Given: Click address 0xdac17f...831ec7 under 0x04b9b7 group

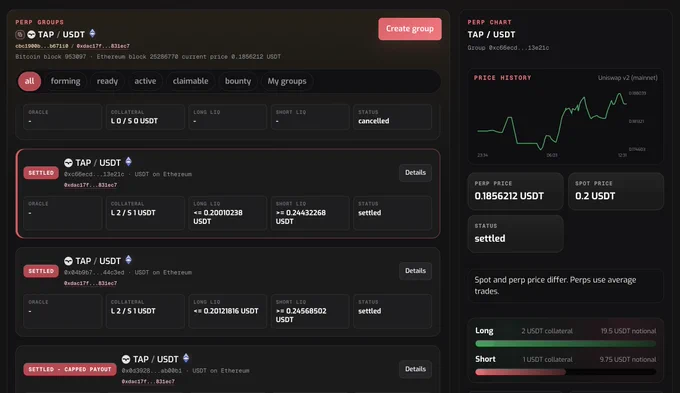Looking at the screenshot, I should [90, 283].
